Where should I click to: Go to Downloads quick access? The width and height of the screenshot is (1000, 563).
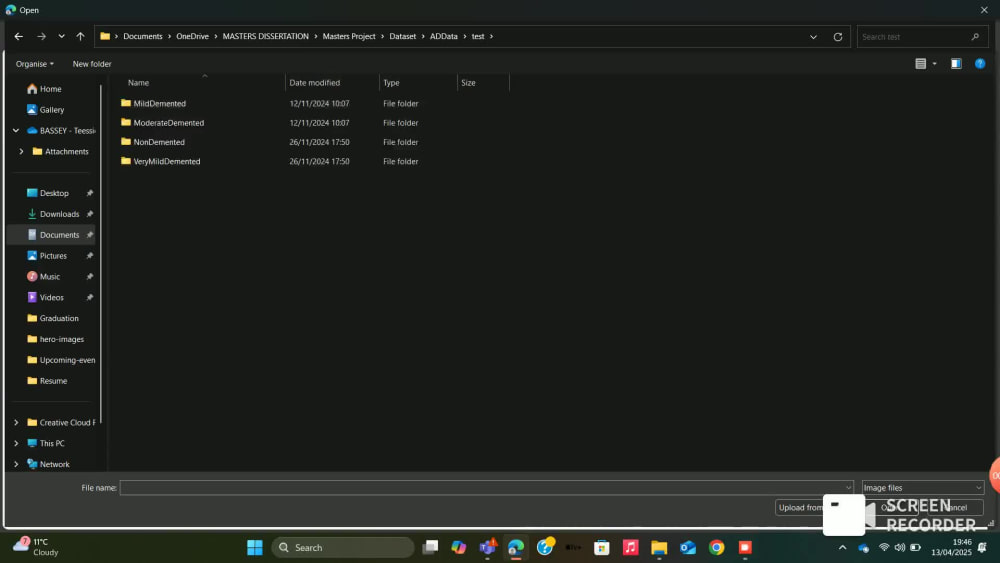click(x=59, y=214)
